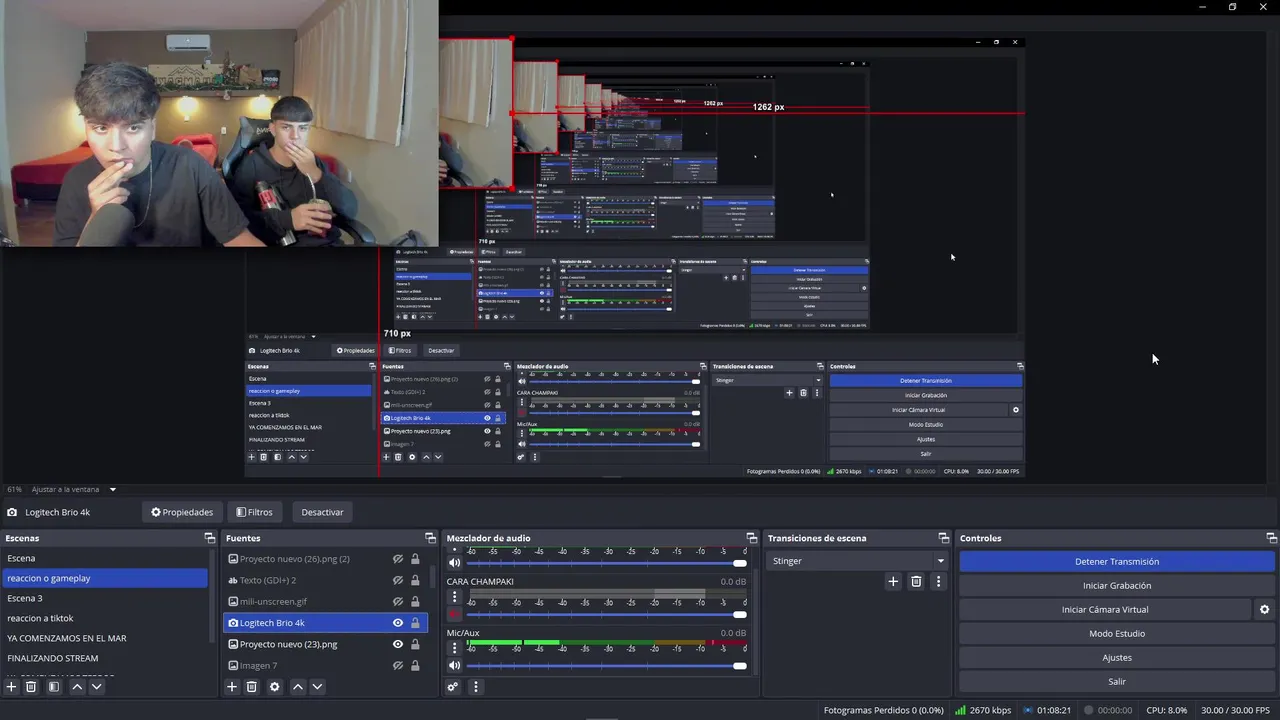Click the Fuentes list scrollbar

tap(433, 578)
